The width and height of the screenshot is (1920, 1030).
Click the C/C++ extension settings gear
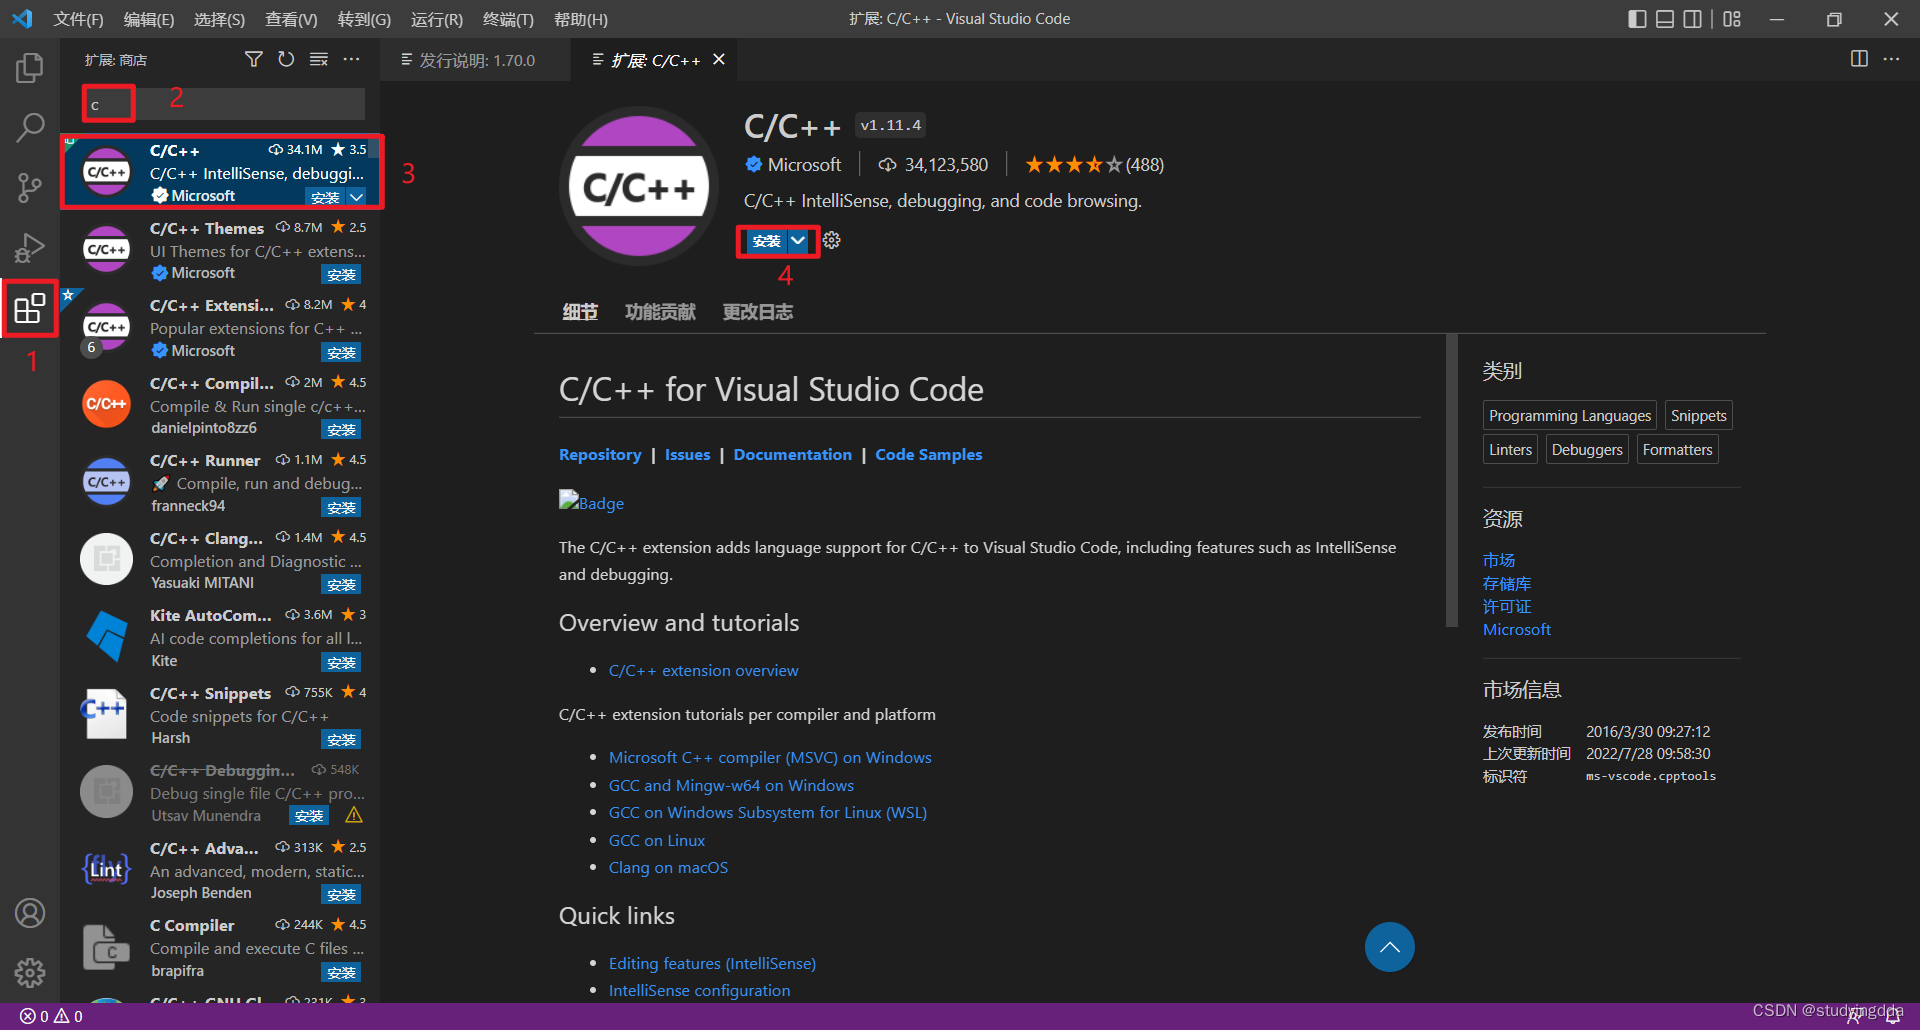pos(831,240)
